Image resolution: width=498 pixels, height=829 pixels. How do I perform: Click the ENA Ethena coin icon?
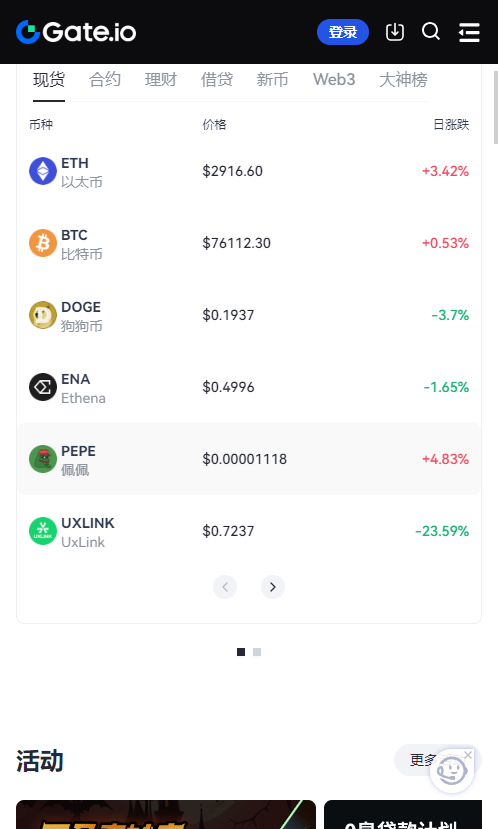(x=43, y=386)
